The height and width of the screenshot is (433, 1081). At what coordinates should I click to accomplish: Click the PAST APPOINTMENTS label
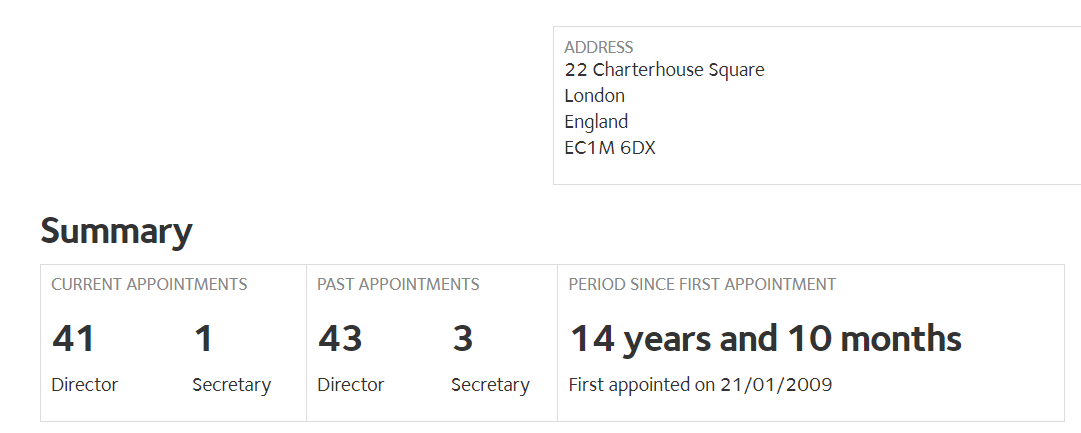398,284
